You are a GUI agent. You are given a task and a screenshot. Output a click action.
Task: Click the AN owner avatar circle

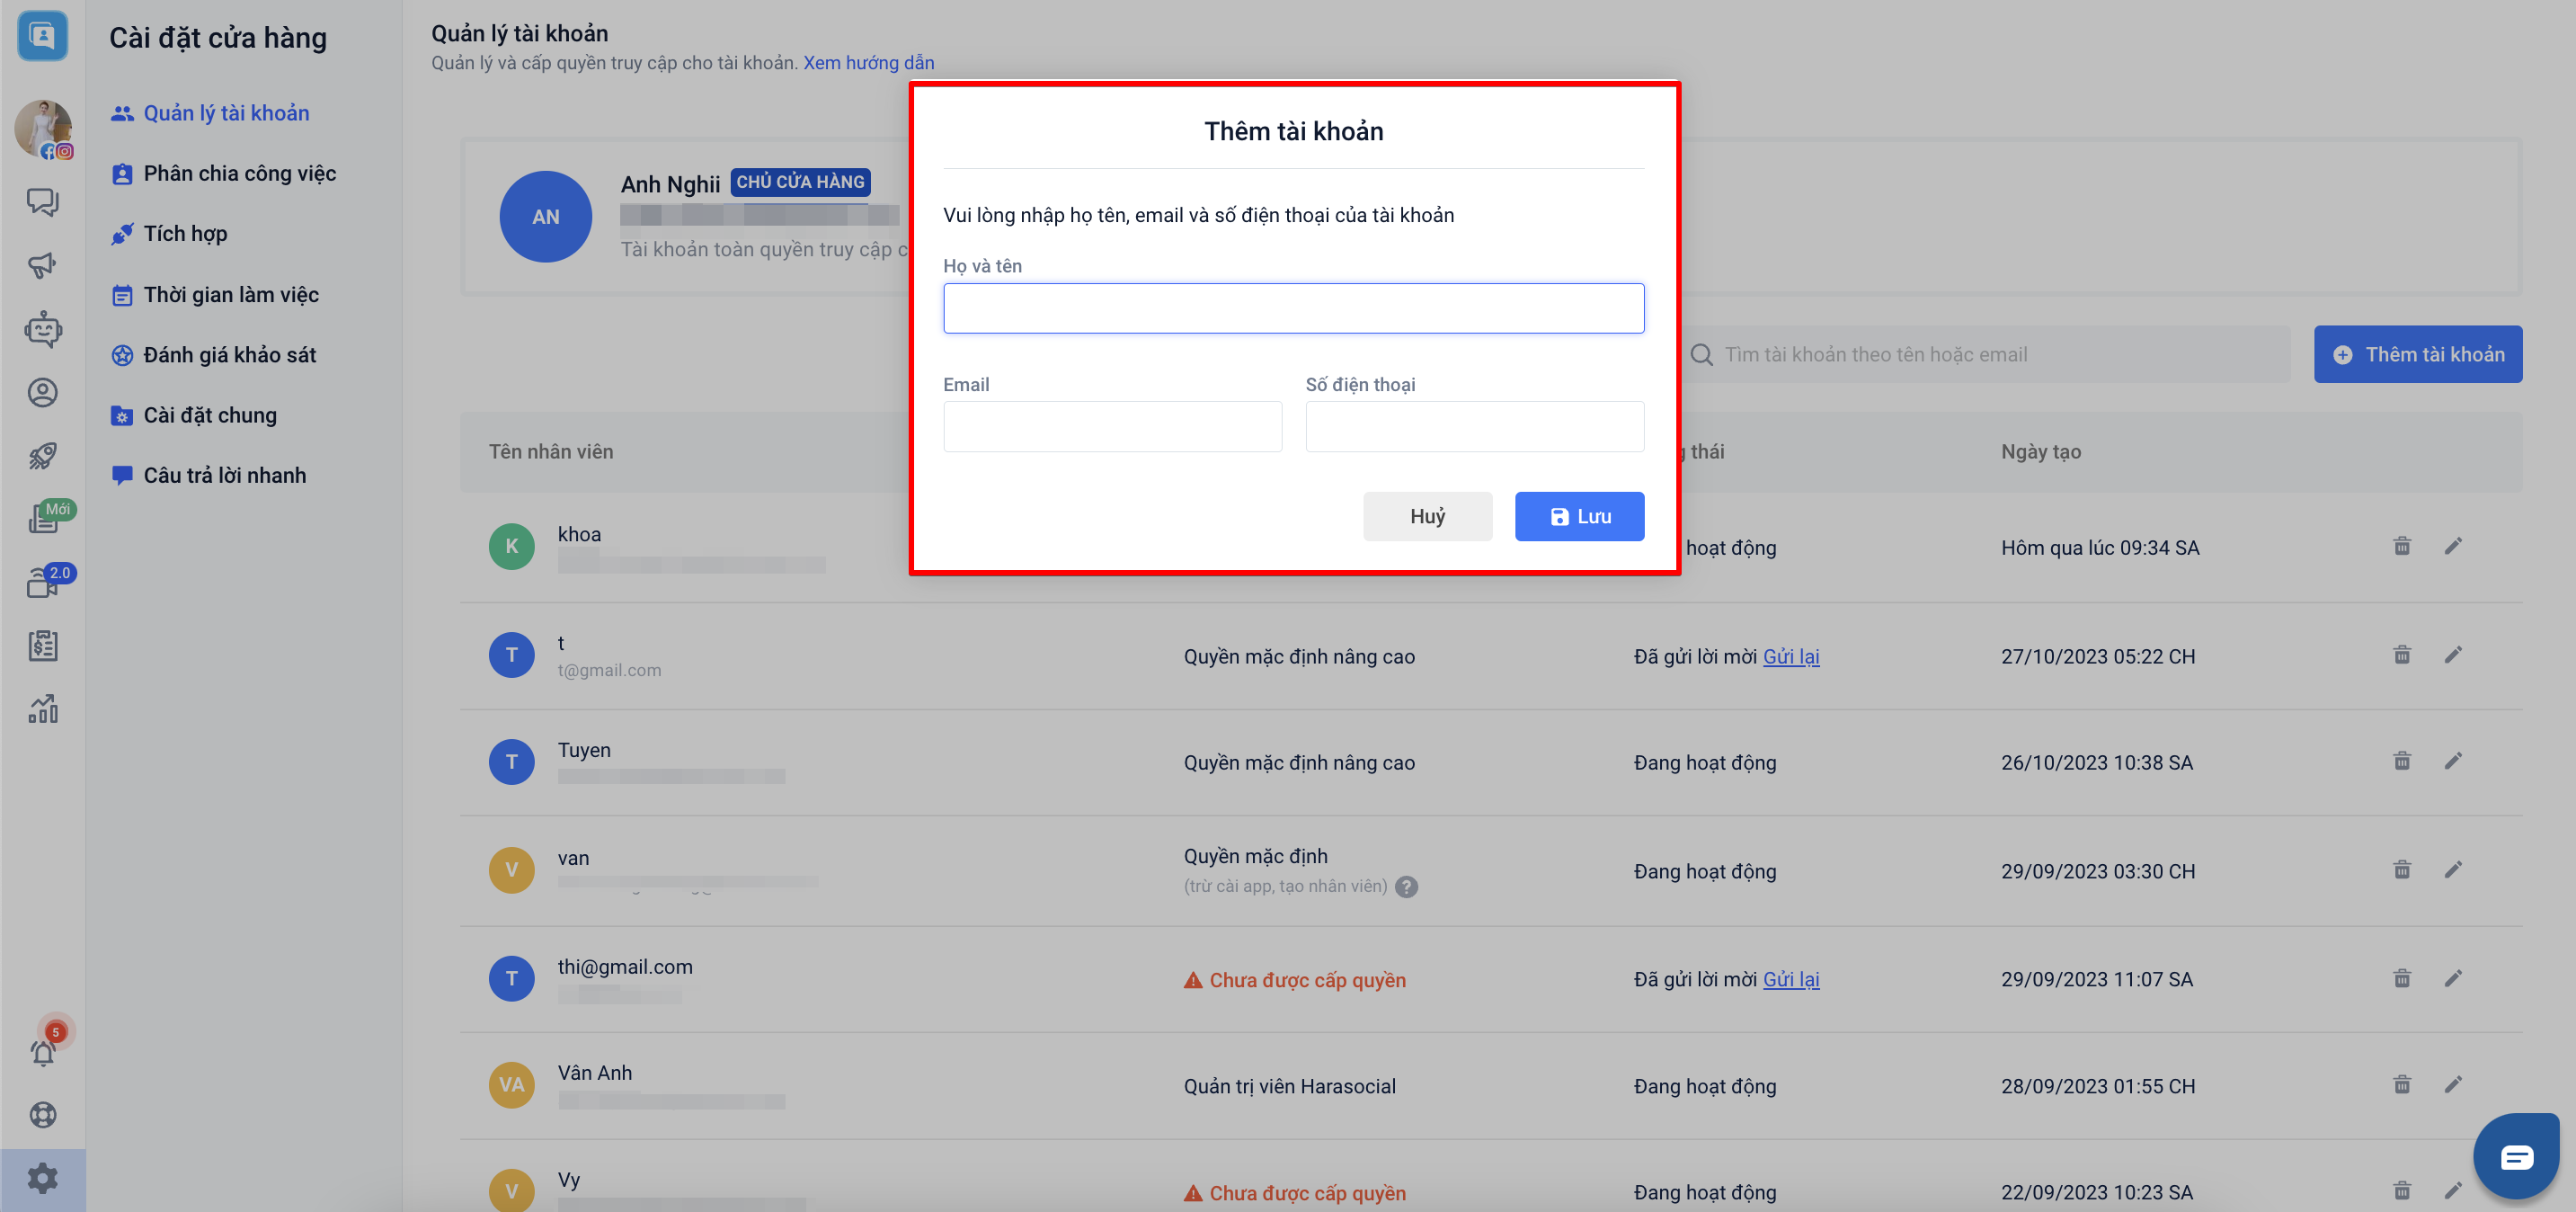pos(545,217)
